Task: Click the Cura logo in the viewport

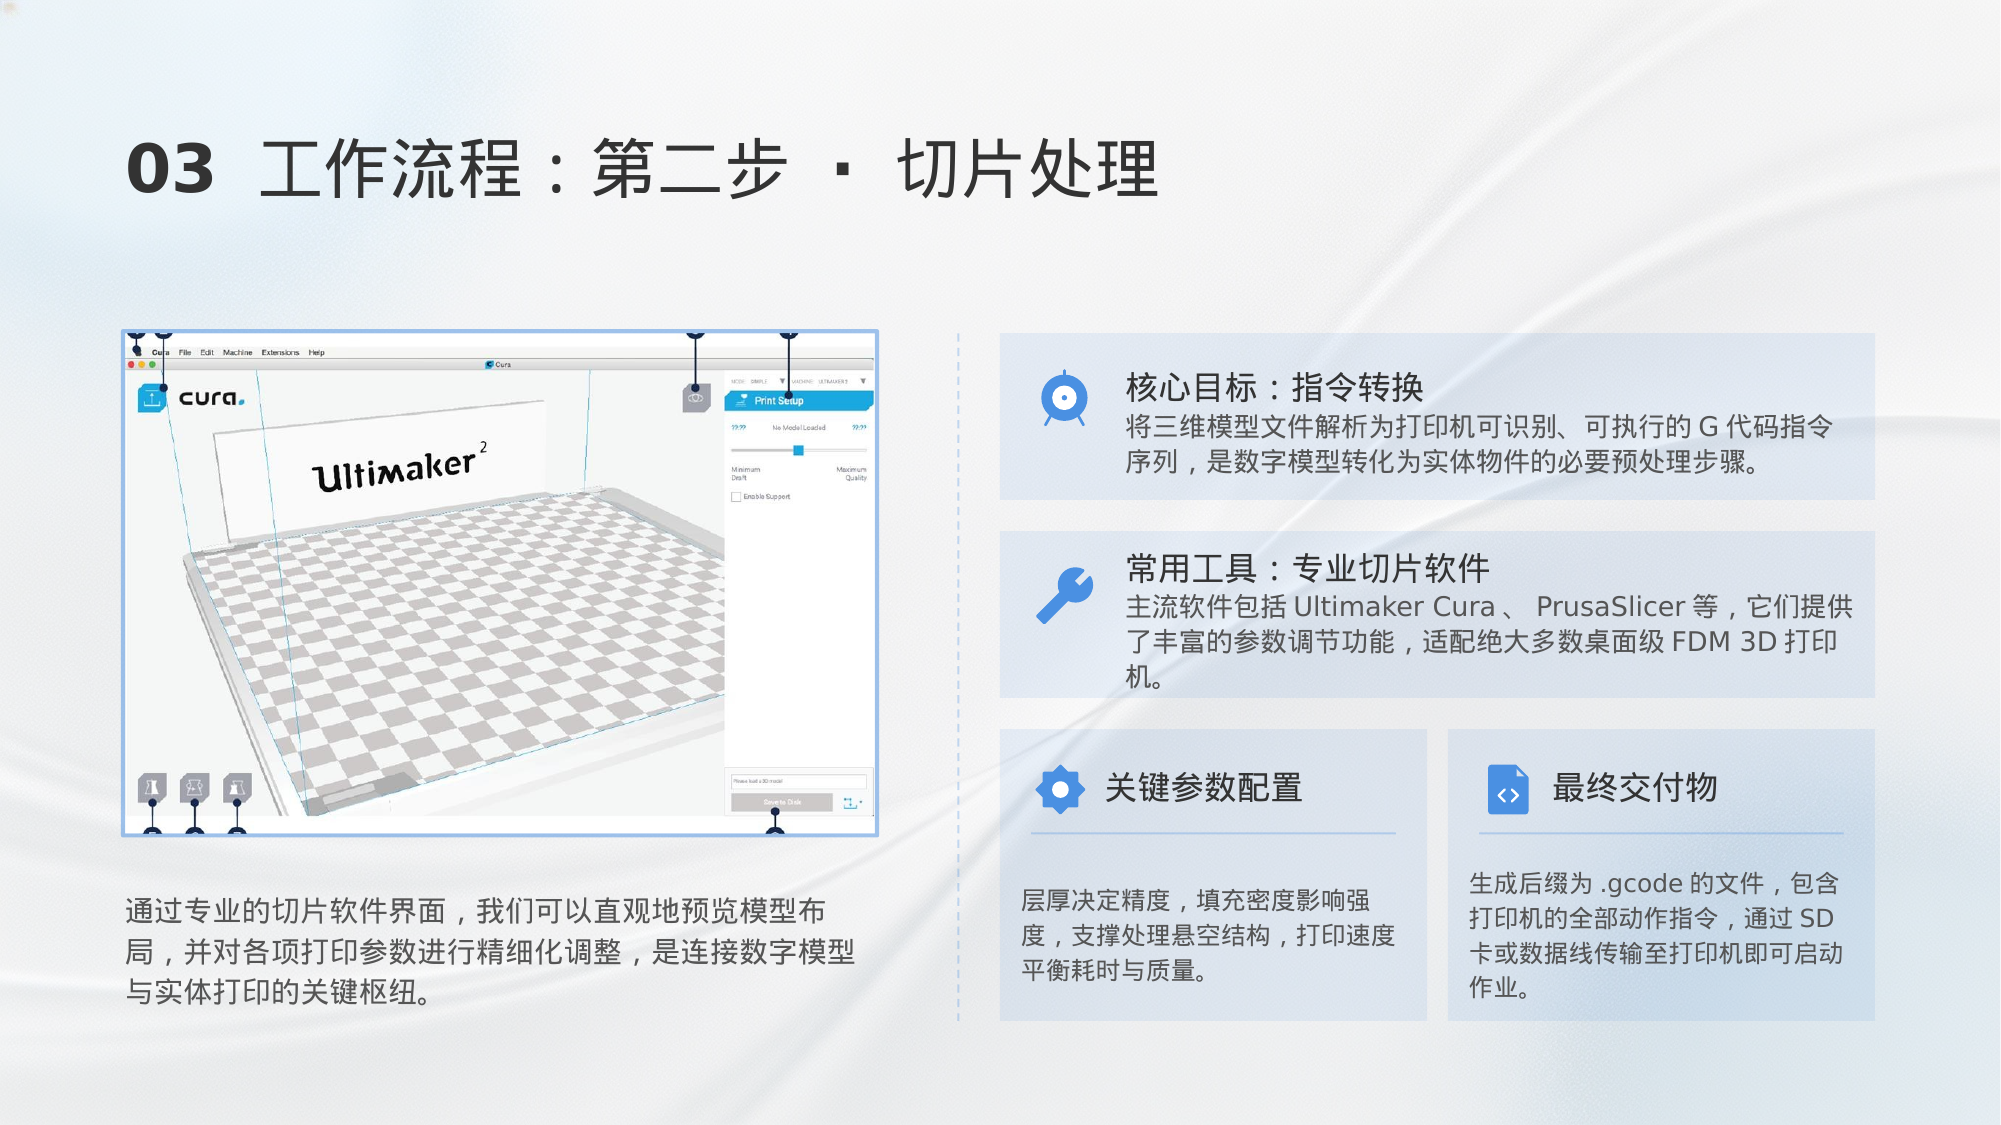Action: [x=211, y=398]
